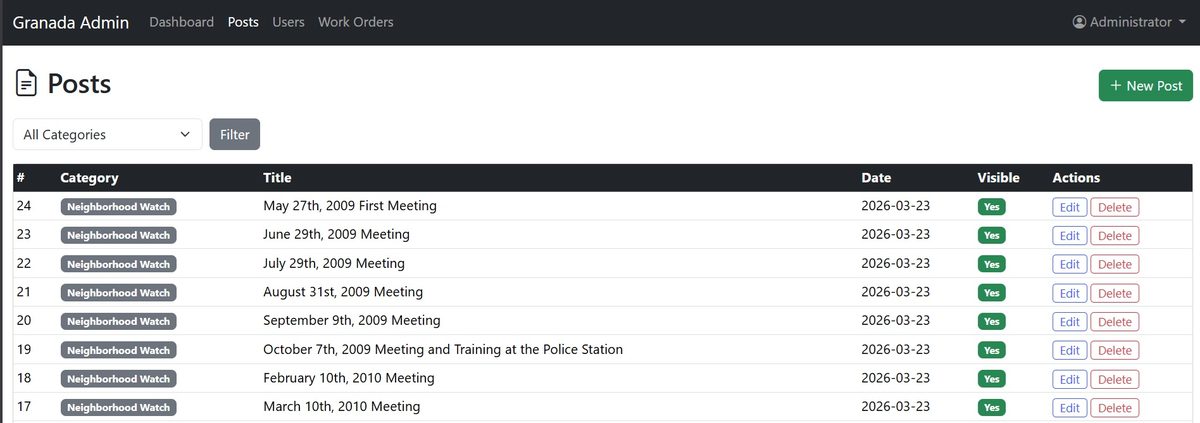The width and height of the screenshot is (1200, 423).
Task: Click the date 2026-03-23 in row 19
Action: (x=896, y=350)
